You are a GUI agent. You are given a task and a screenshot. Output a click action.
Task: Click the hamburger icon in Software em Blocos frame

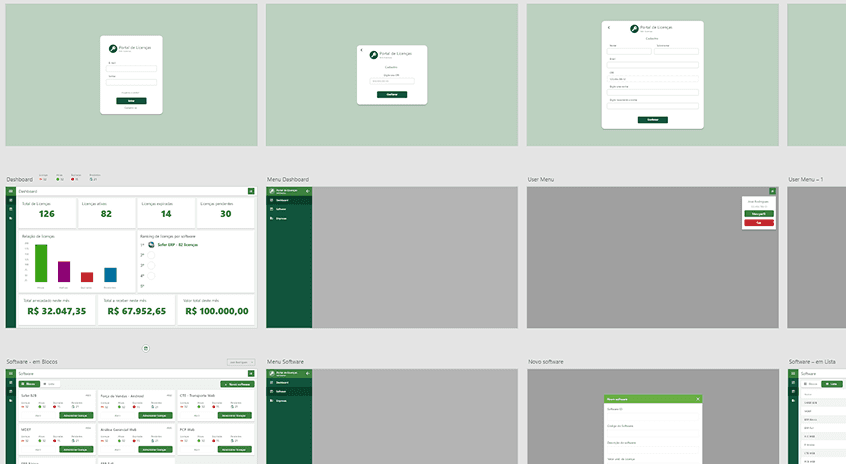coord(11,373)
